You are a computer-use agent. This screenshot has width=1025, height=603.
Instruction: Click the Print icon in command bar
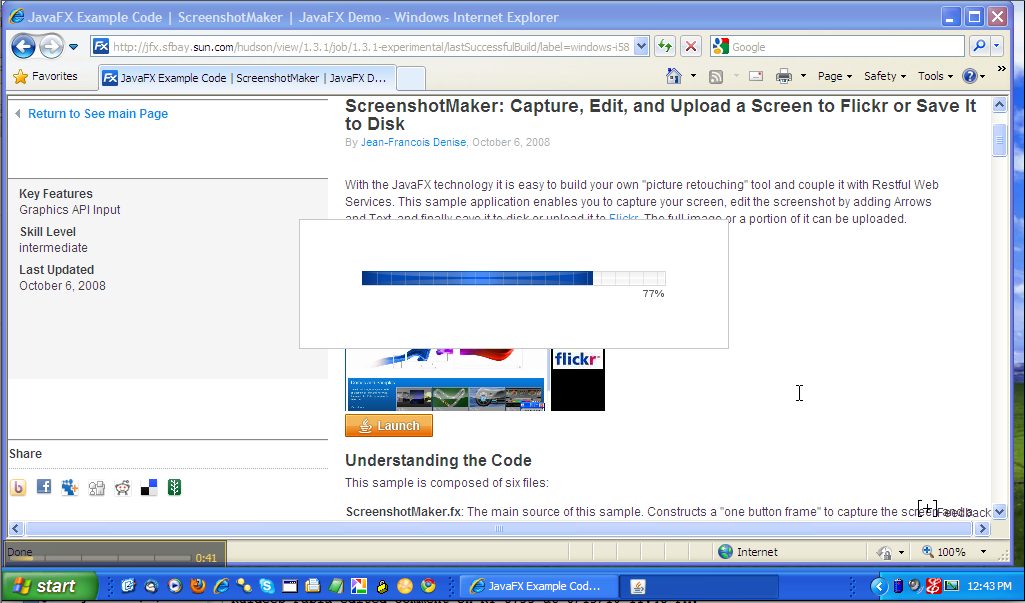tap(784, 76)
